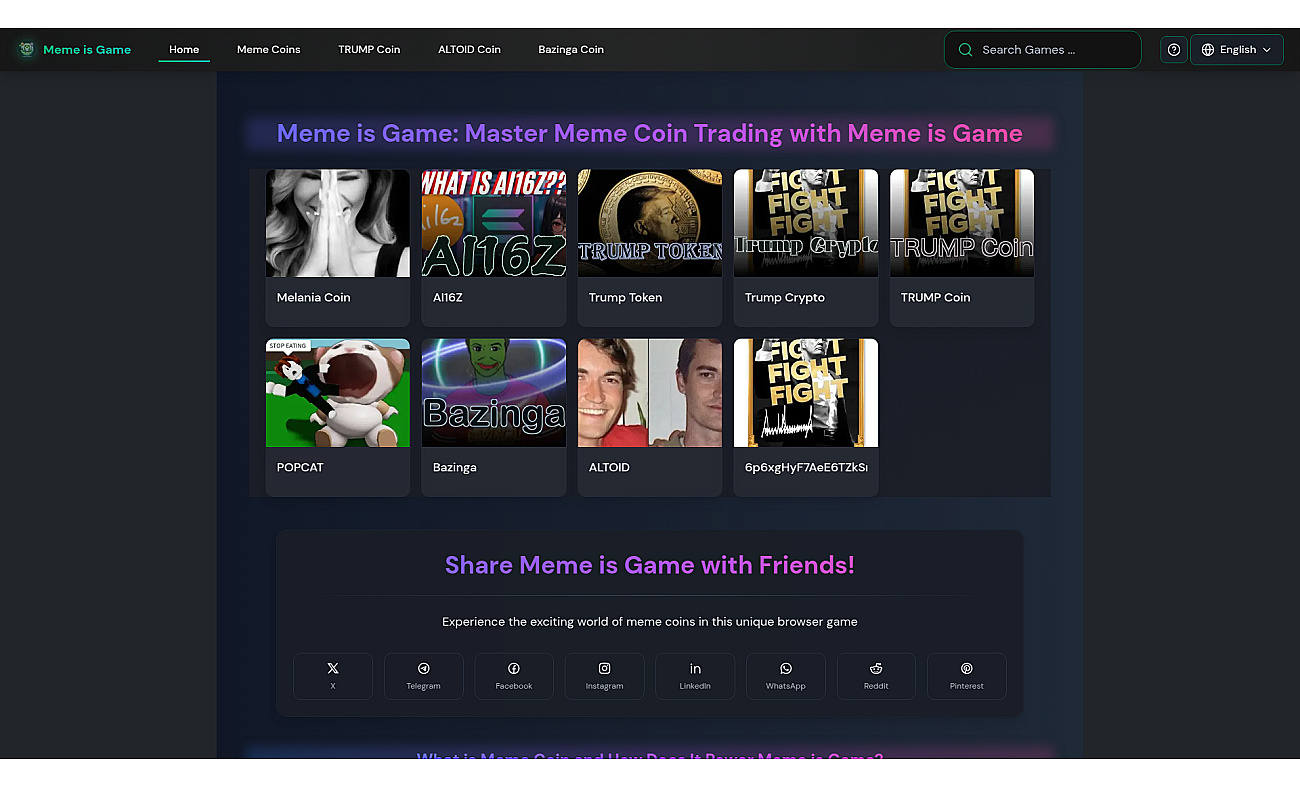Select Bazinga Coin in the top navigation
This screenshot has height=788, width=1300.
tap(571, 49)
